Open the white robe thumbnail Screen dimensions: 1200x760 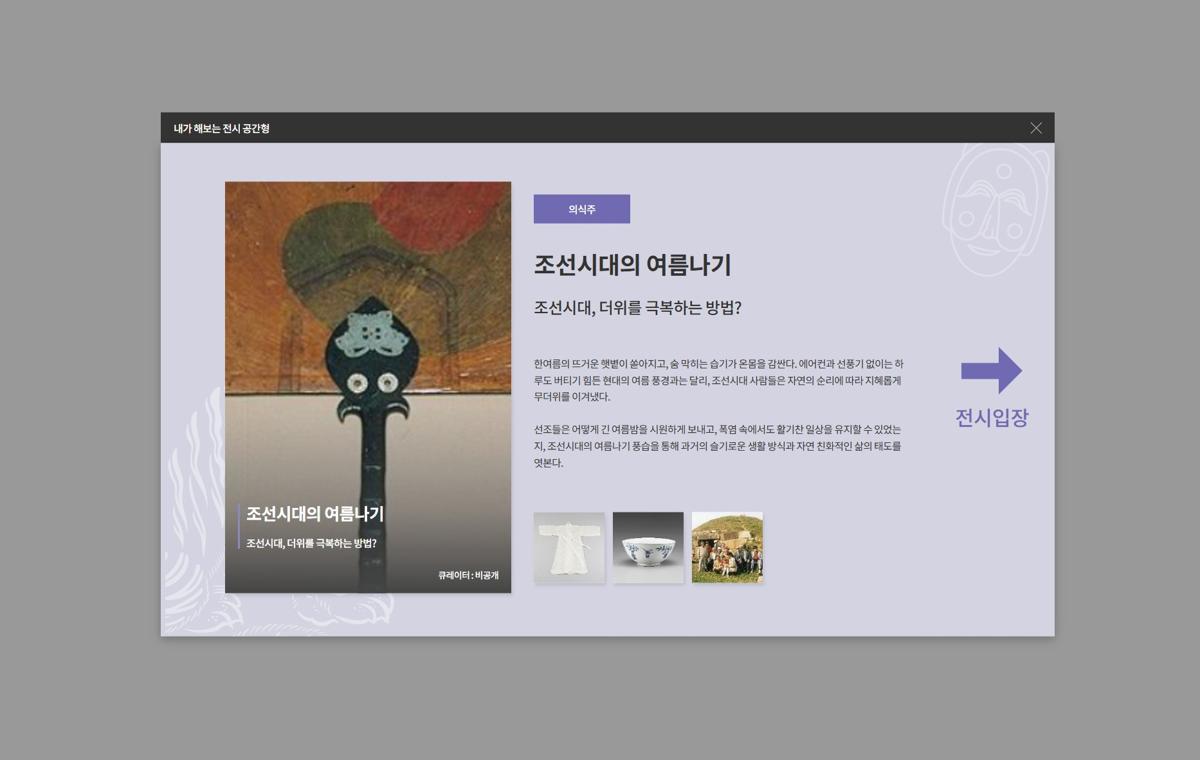(569, 547)
